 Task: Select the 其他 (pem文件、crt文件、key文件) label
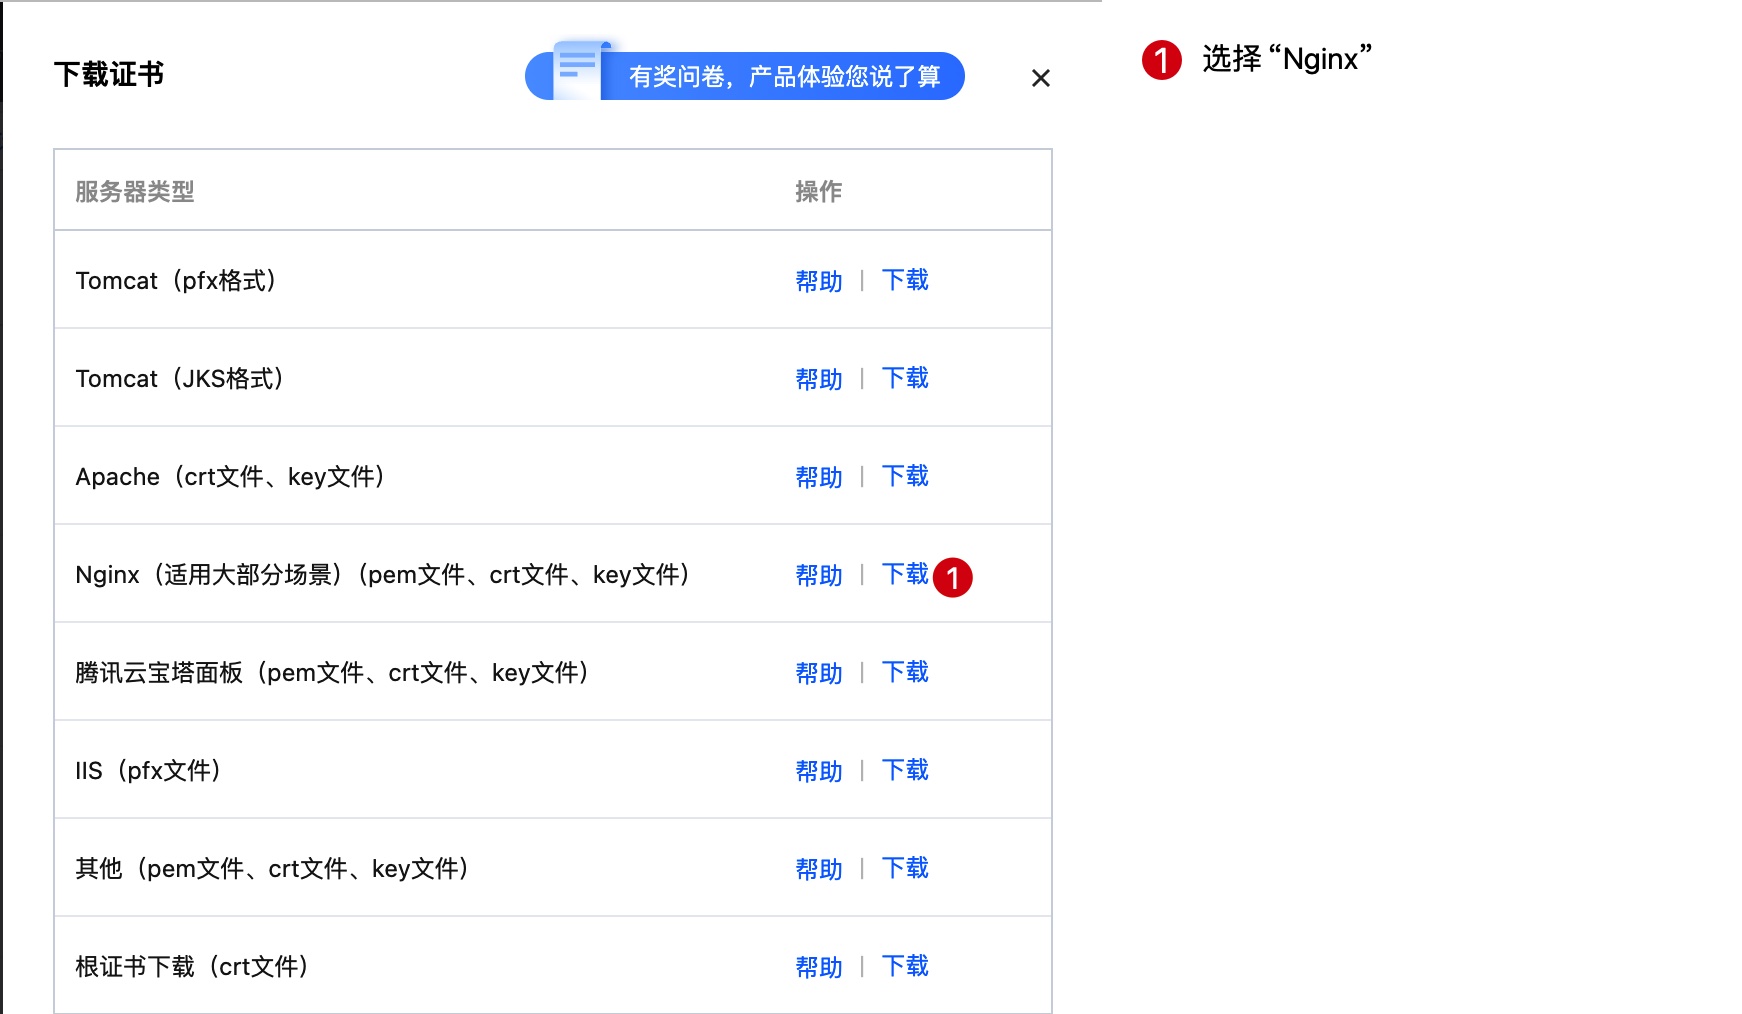272,869
